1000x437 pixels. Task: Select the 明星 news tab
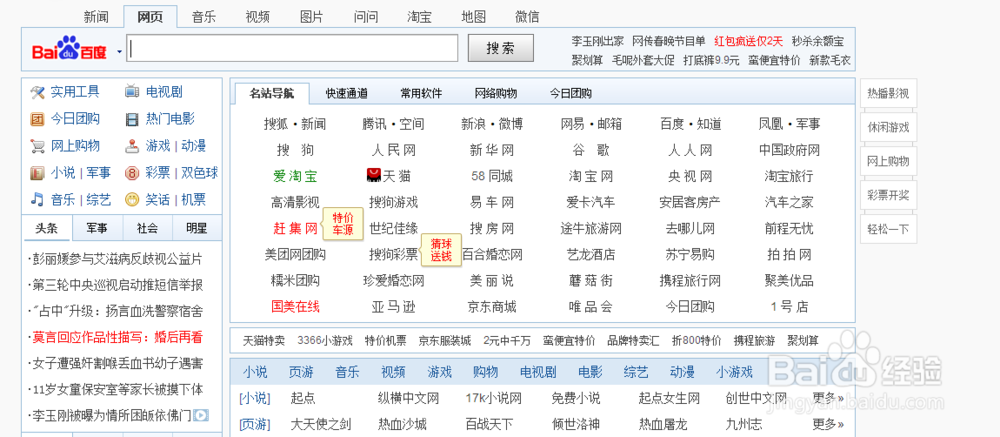point(196,228)
